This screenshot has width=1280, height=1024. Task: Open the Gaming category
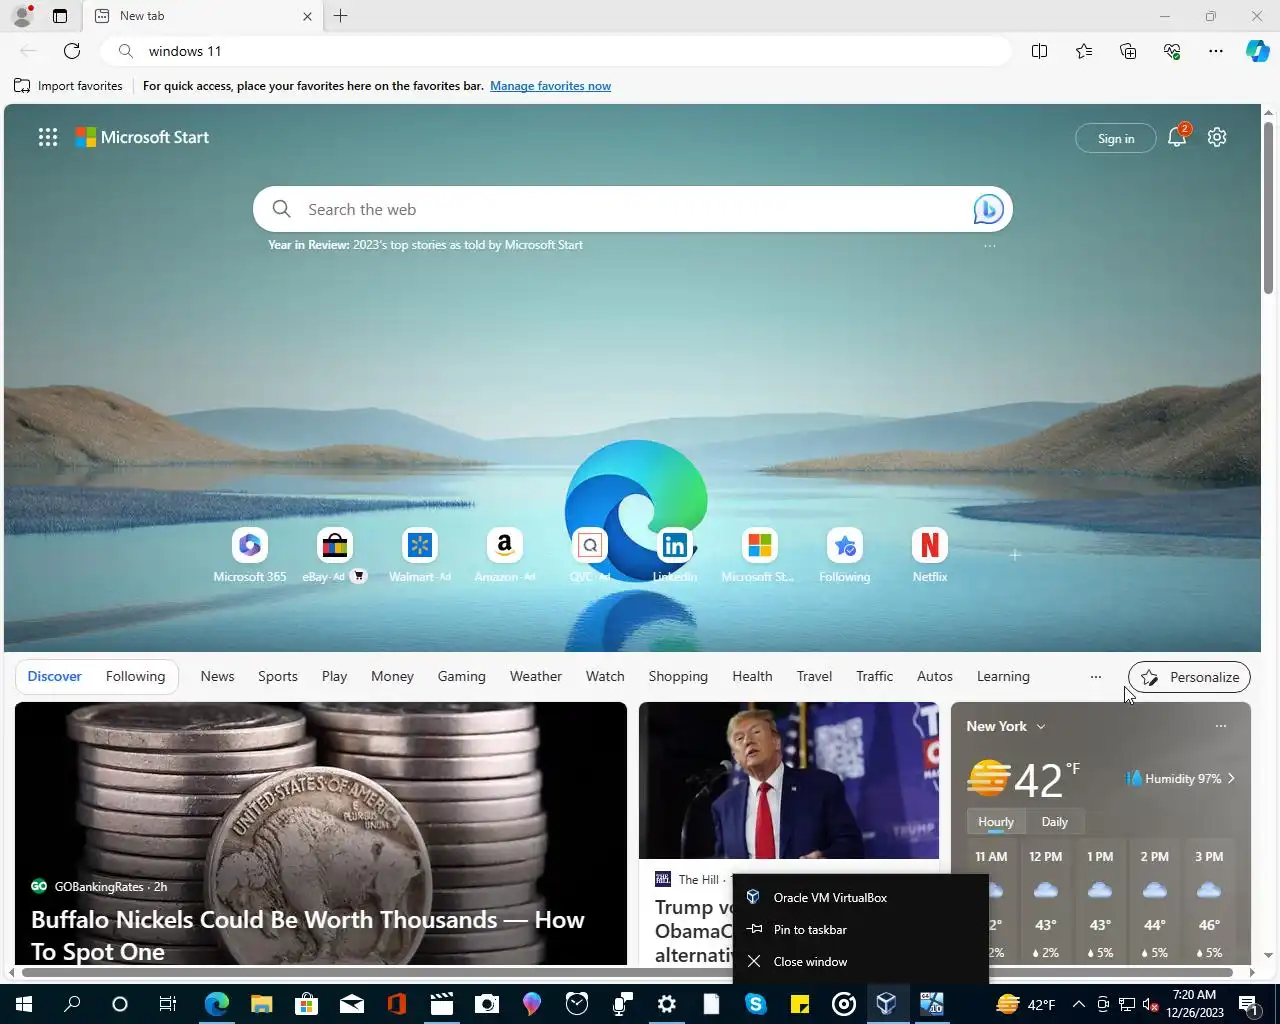461,677
